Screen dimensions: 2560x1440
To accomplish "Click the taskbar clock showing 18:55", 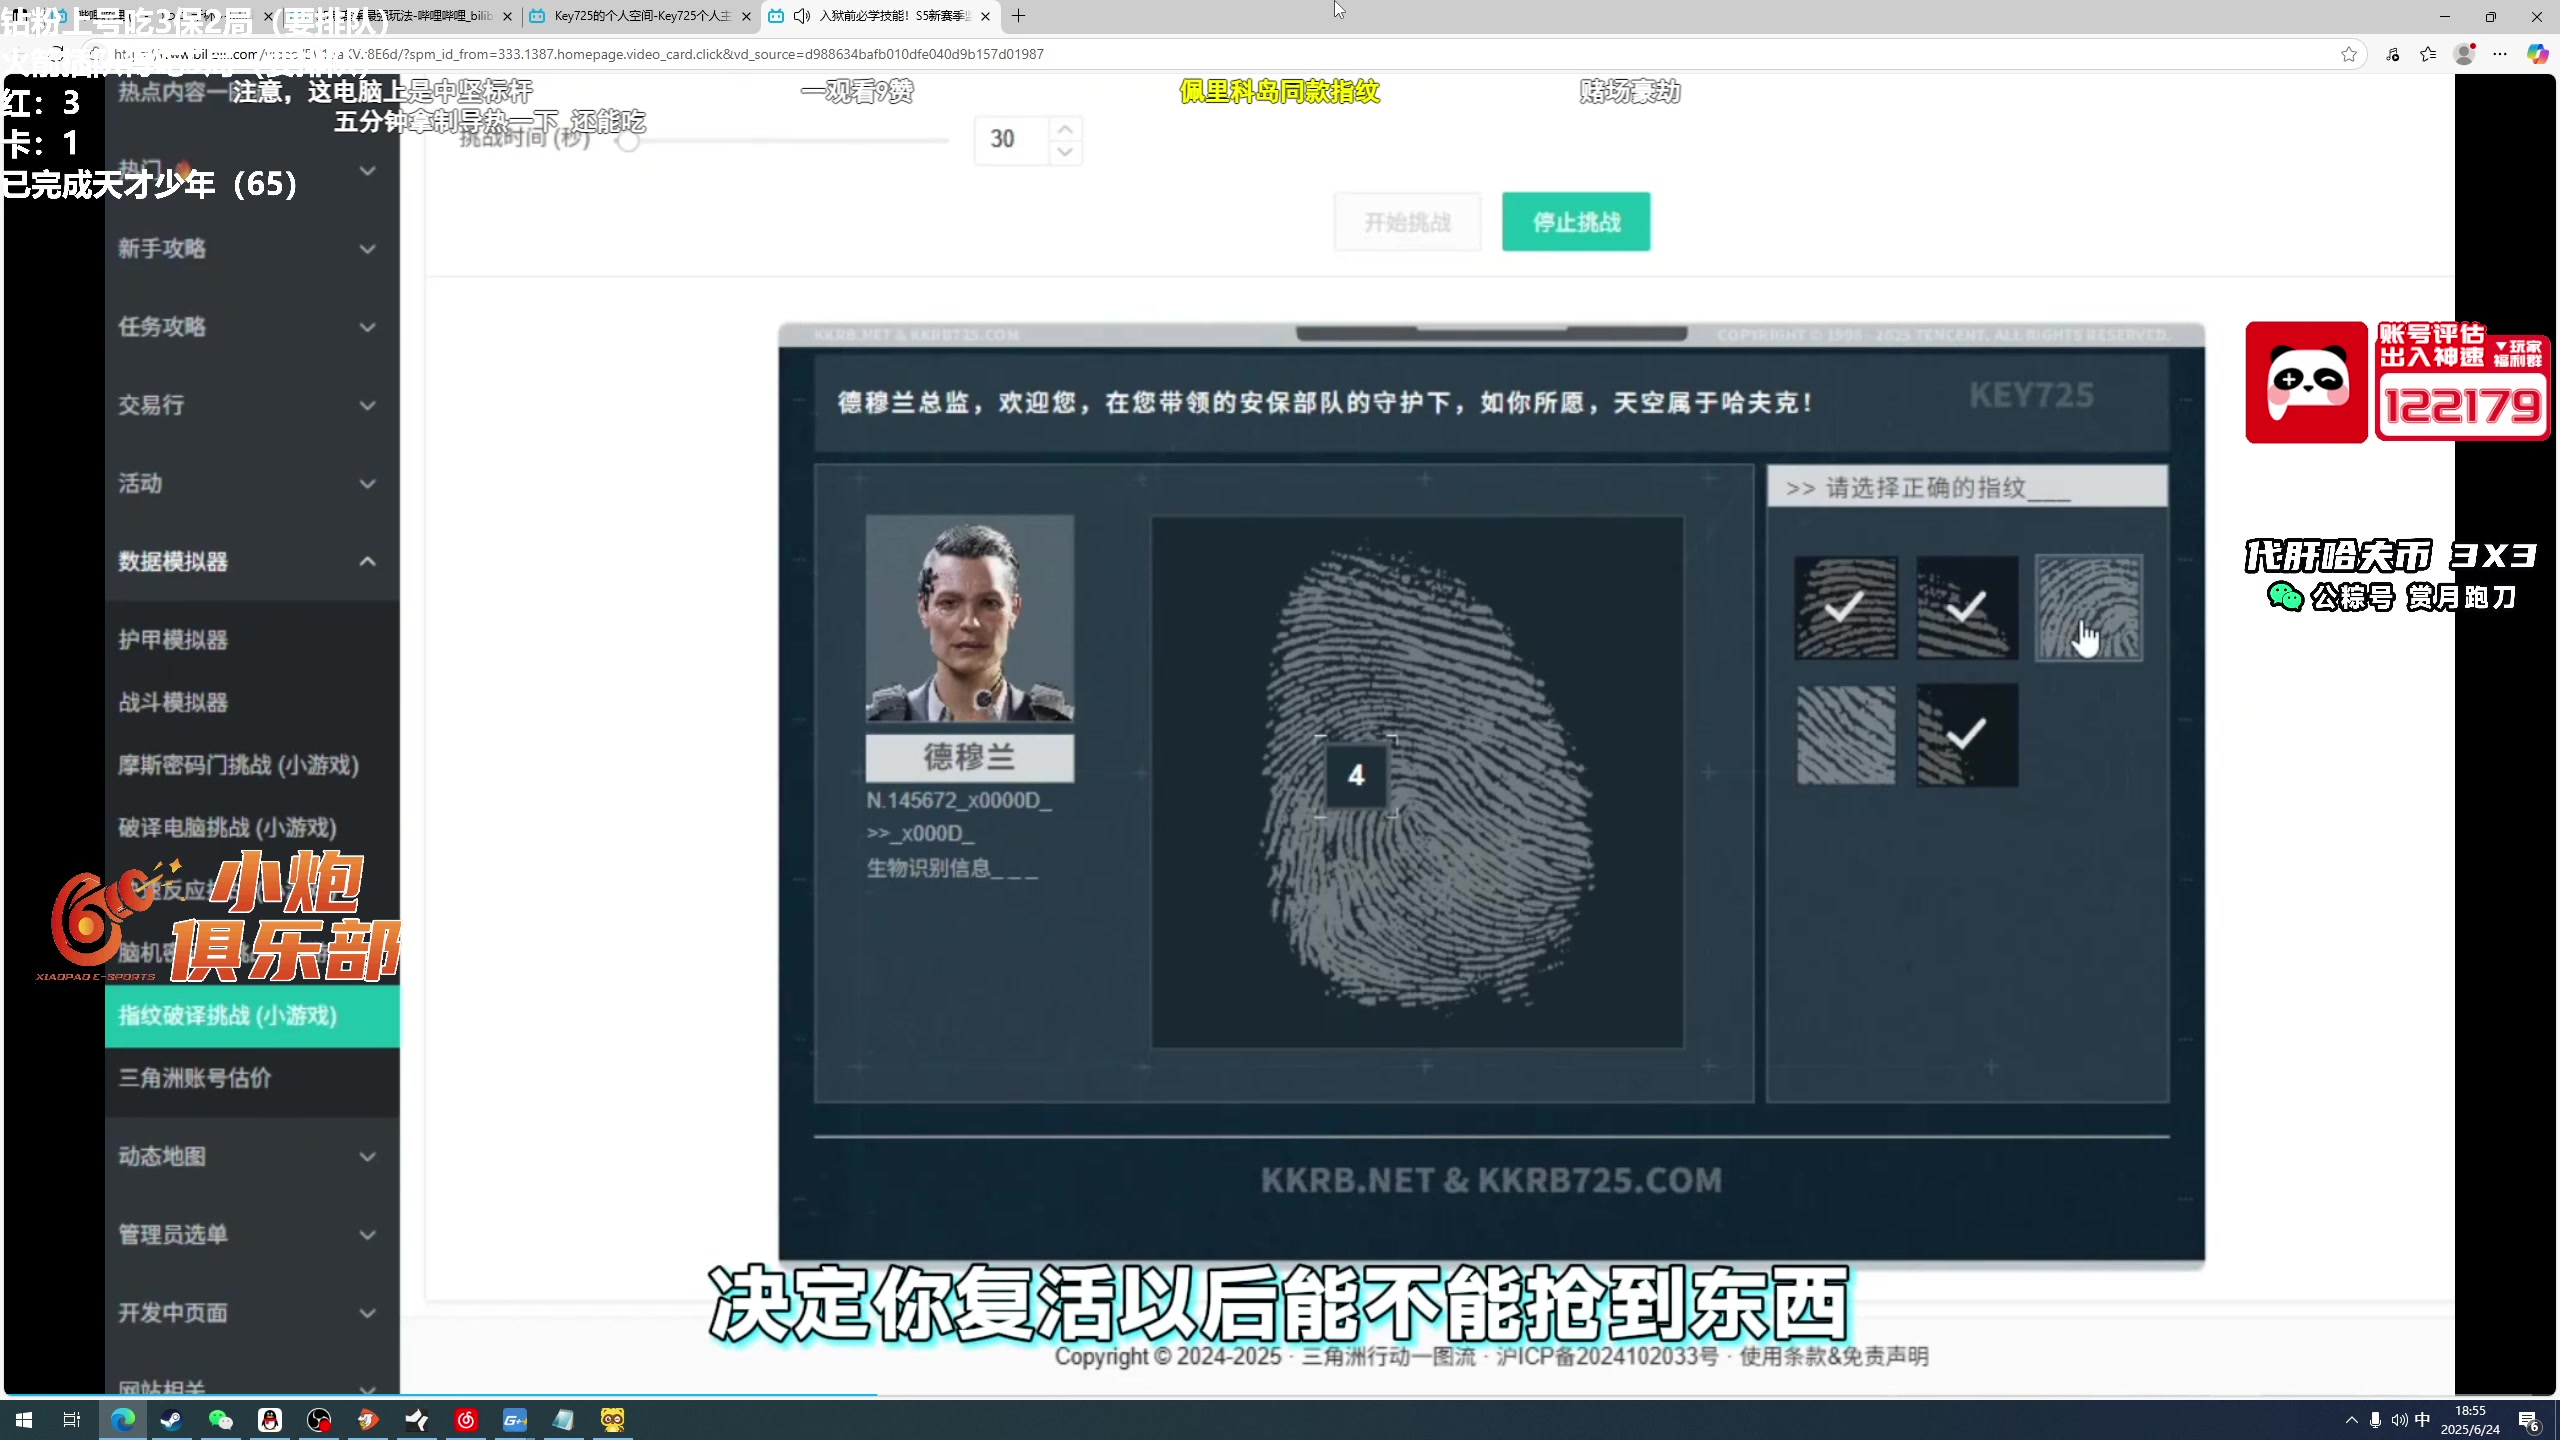I will click(x=2470, y=1420).
